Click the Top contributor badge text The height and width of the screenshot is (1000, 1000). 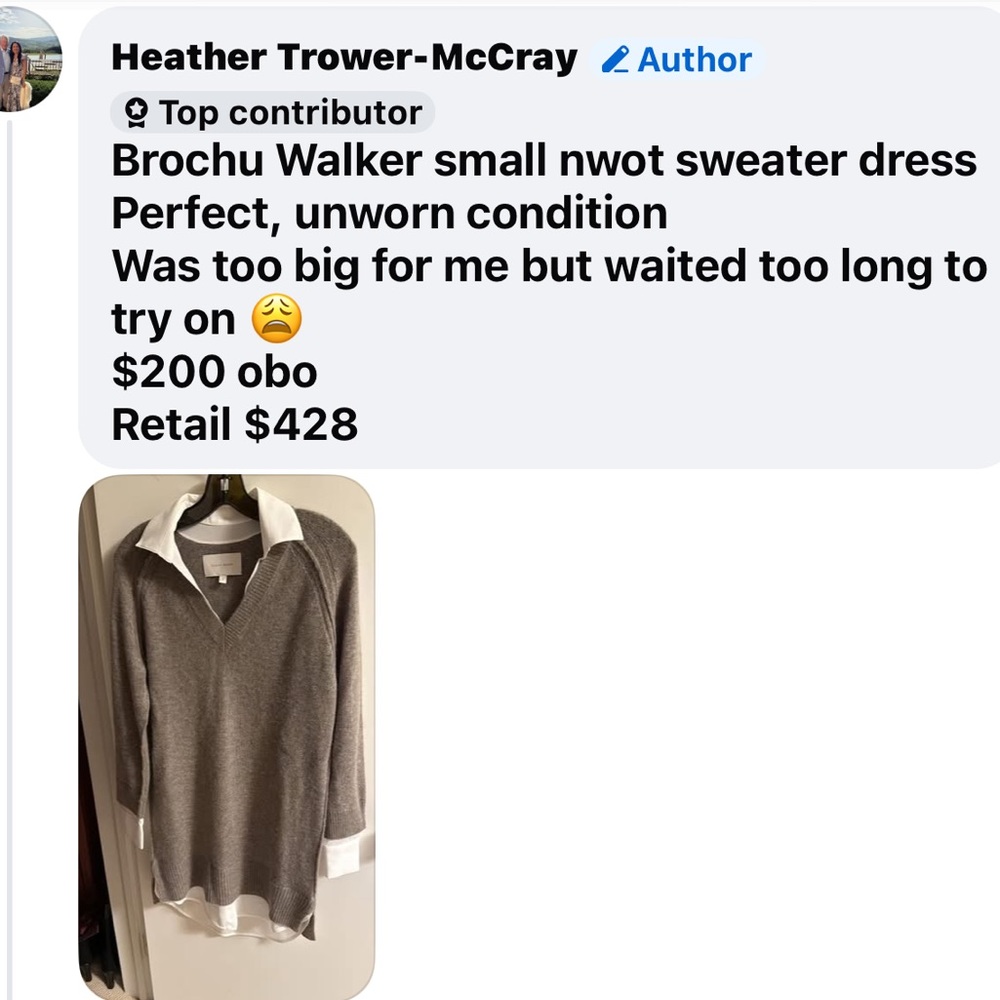(x=290, y=113)
